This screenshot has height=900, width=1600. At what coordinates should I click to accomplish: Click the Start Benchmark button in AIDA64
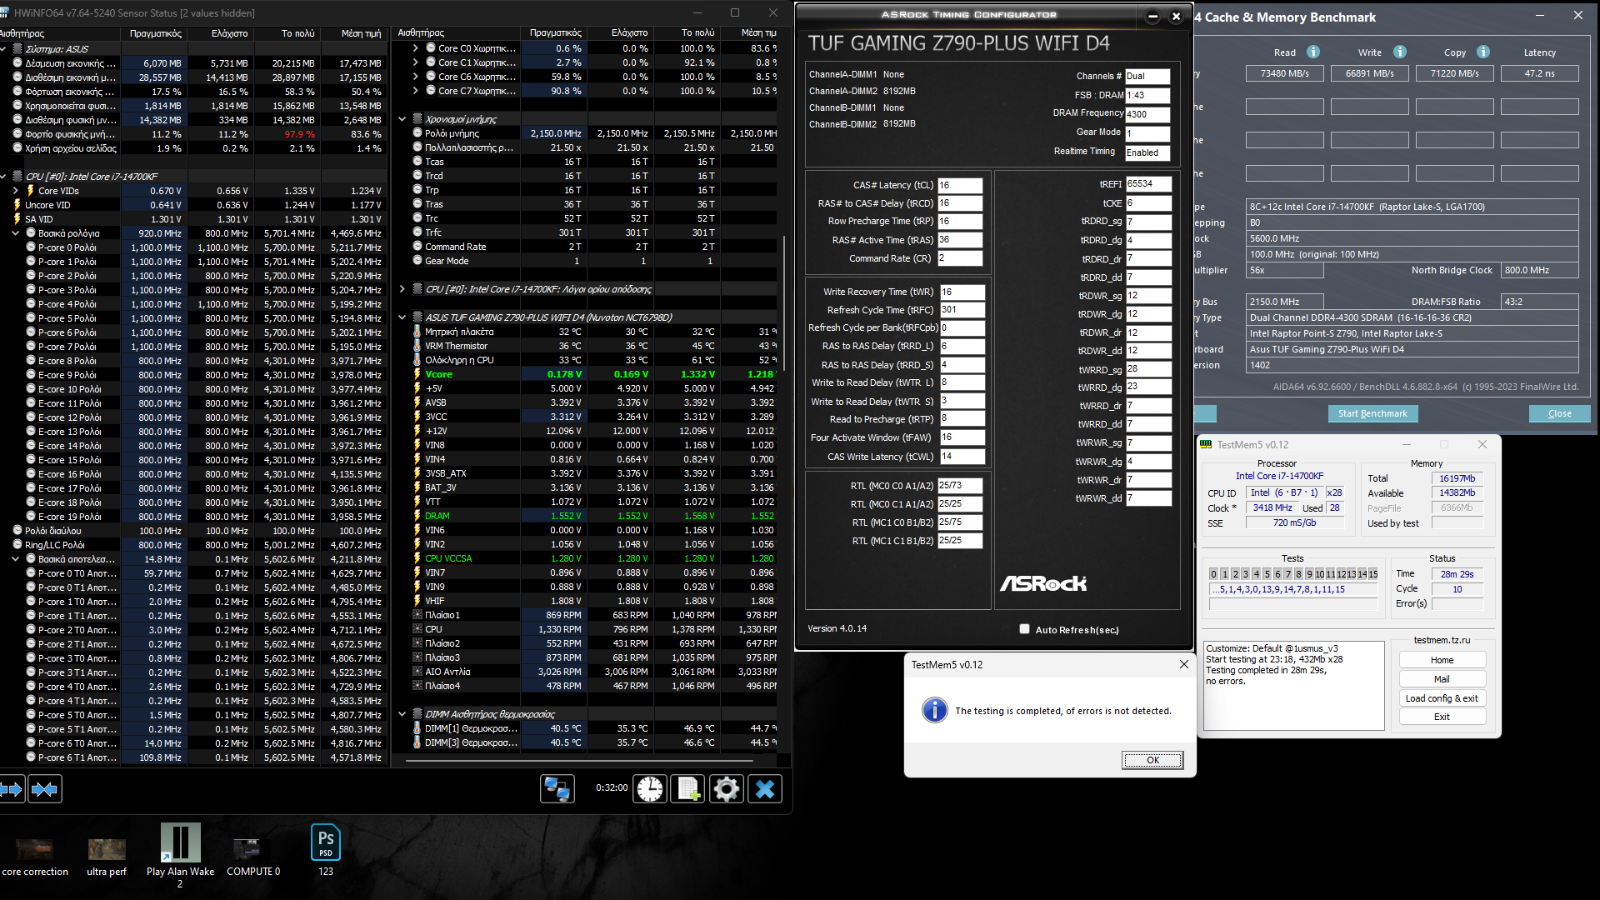1372,413
